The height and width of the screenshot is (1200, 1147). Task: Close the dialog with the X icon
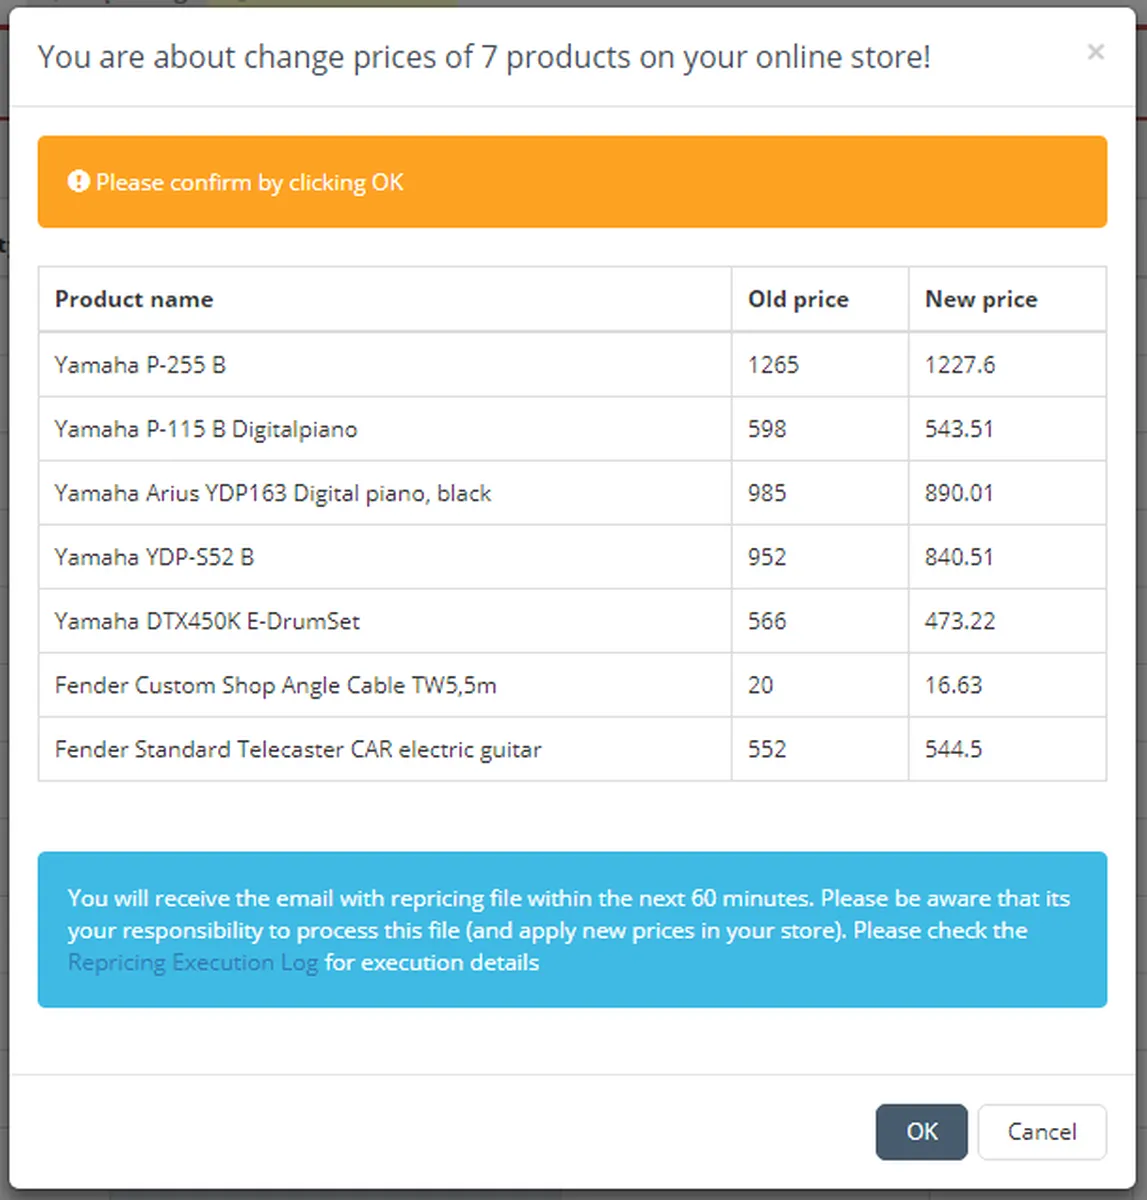[1096, 52]
